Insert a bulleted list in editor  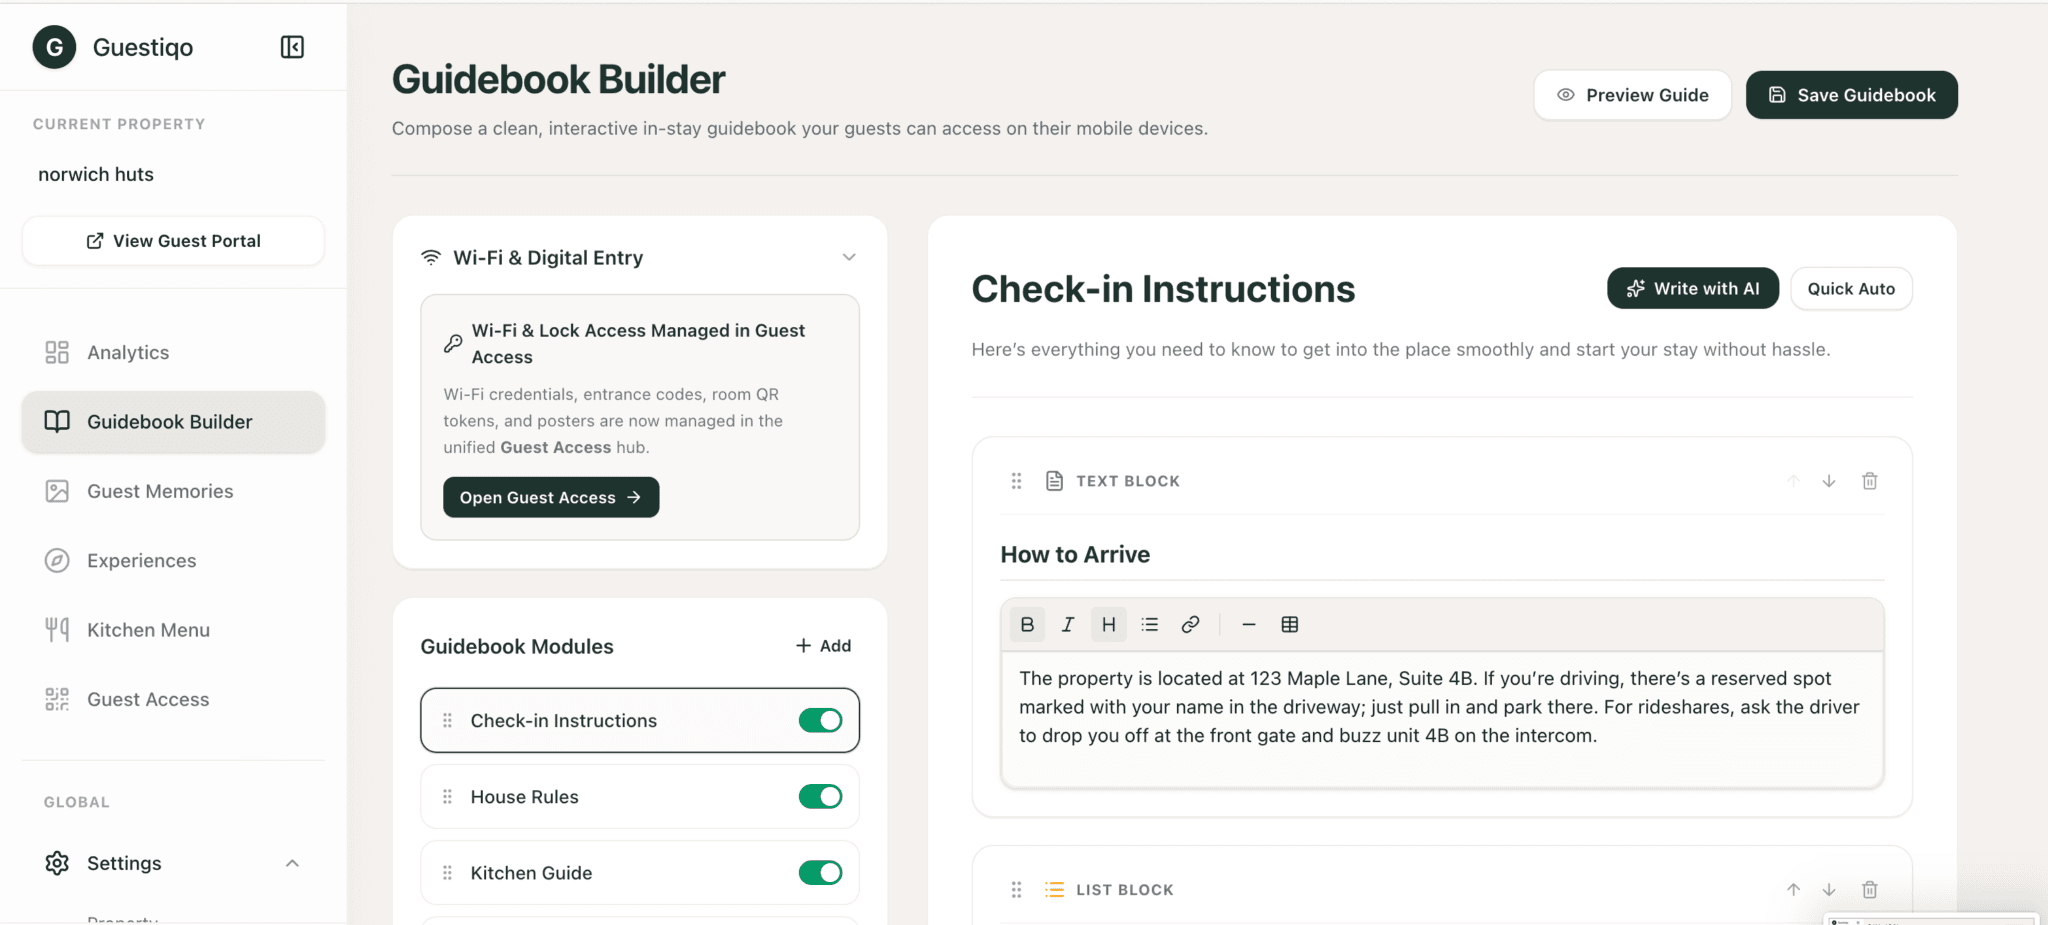coord(1150,624)
